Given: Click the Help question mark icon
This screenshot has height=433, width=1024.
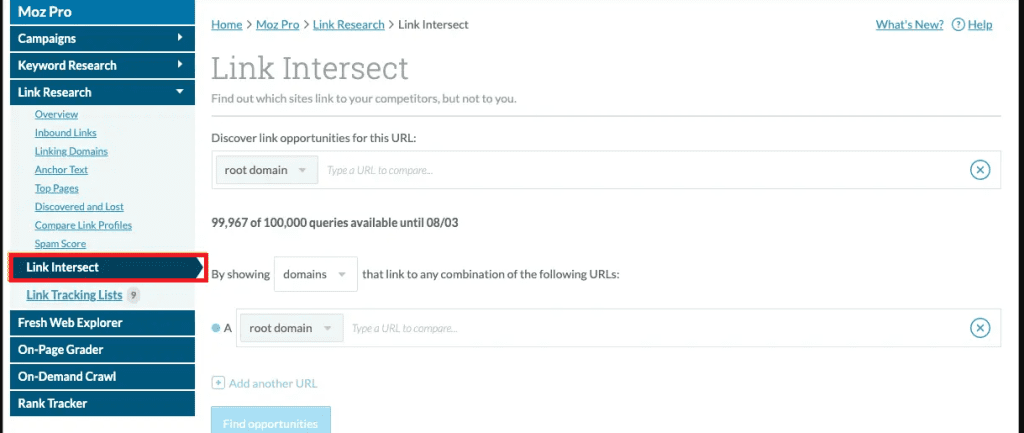Looking at the screenshot, I should [958, 25].
